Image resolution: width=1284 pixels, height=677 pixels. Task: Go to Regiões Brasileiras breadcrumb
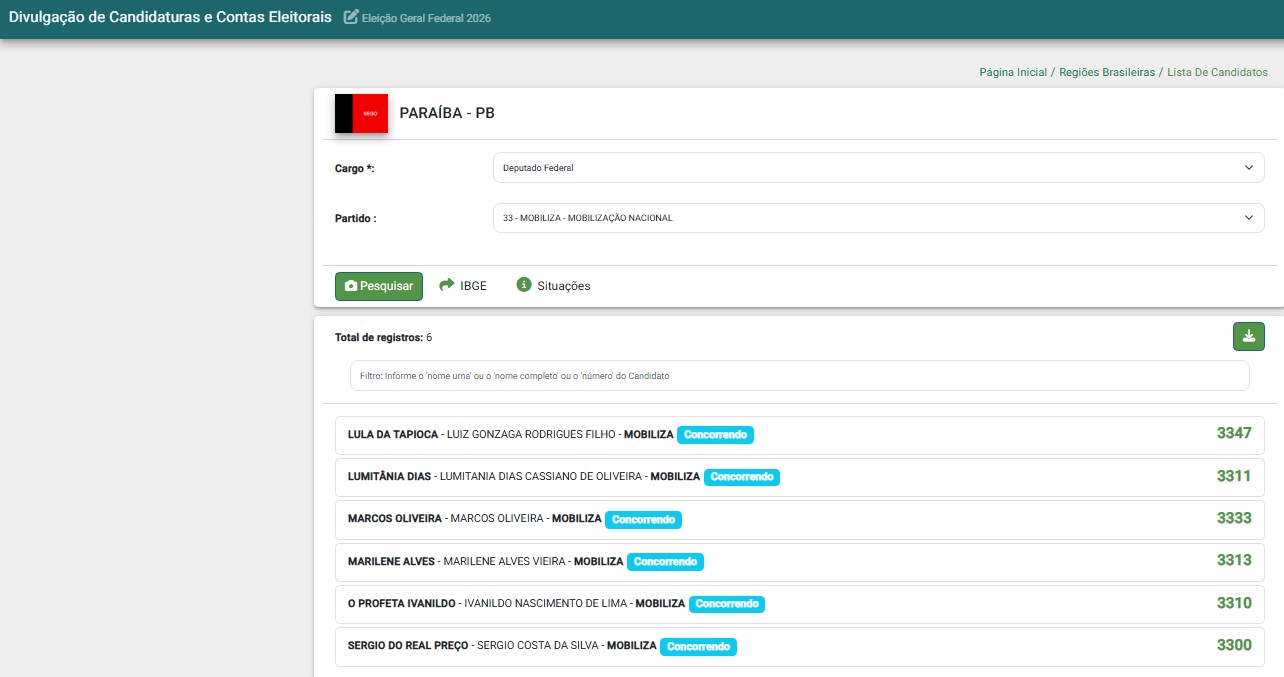1107,73
